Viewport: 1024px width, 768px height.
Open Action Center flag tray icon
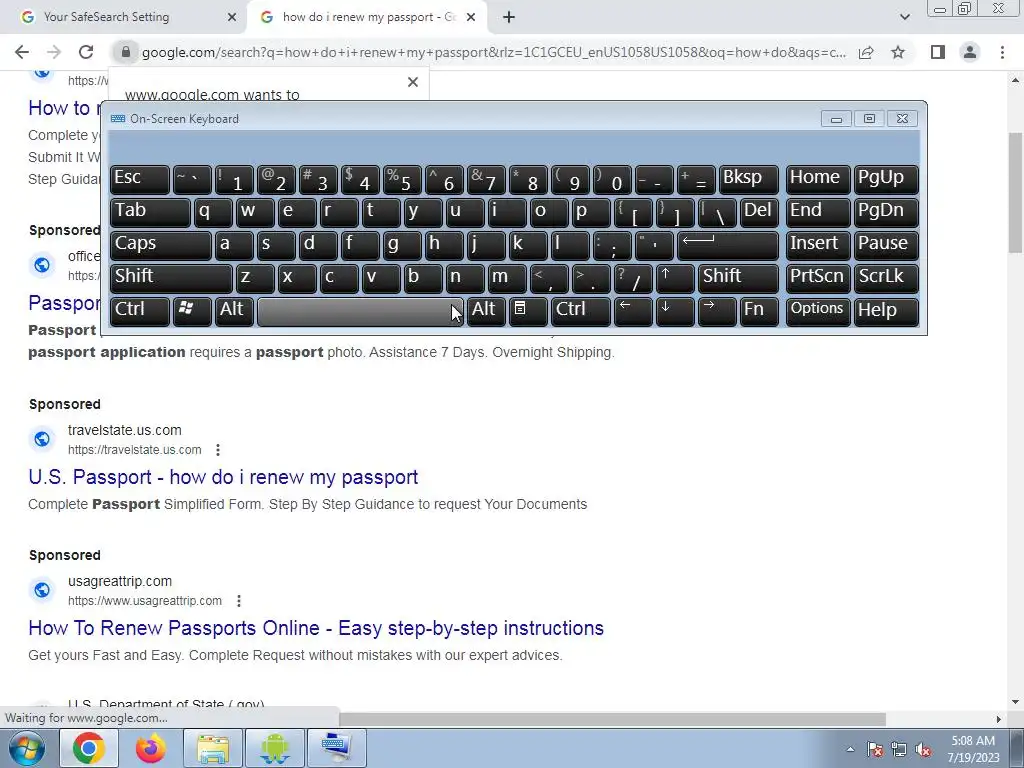point(875,750)
